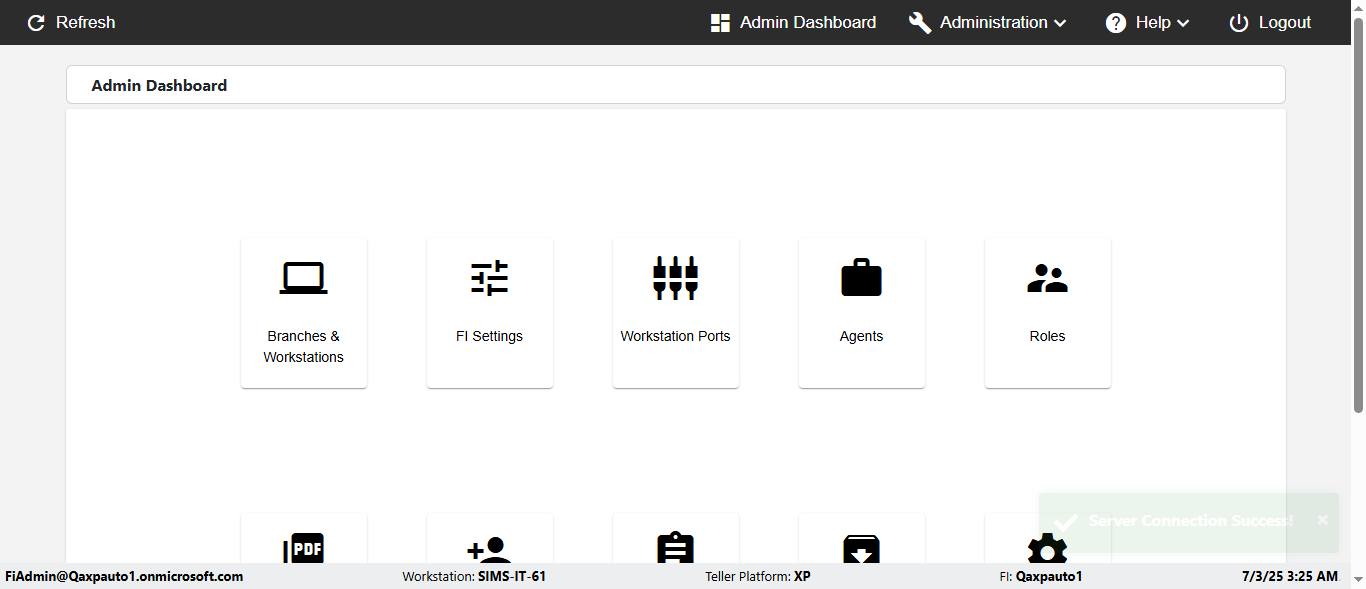Click the Workstation: SIMS-IT-61 status text

(474, 576)
